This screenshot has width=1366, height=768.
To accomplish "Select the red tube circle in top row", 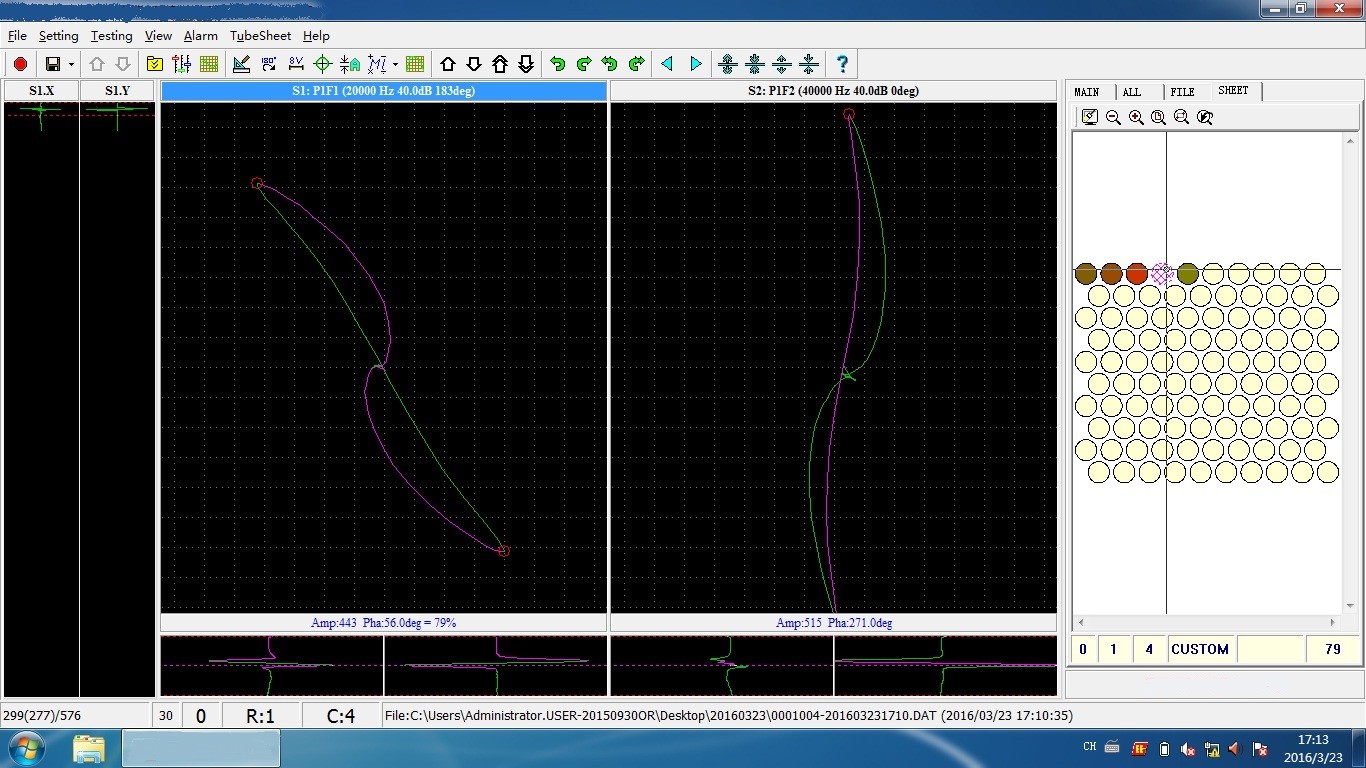I will pos(1136,274).
